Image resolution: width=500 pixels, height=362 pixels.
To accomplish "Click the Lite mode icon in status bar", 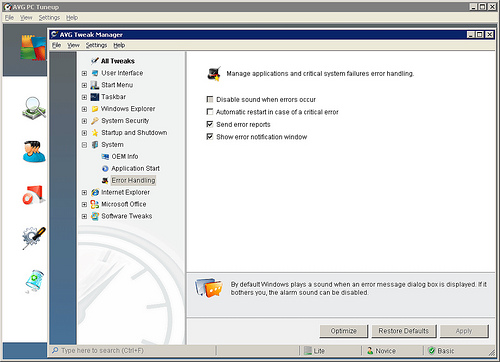I will click(308, 351).
